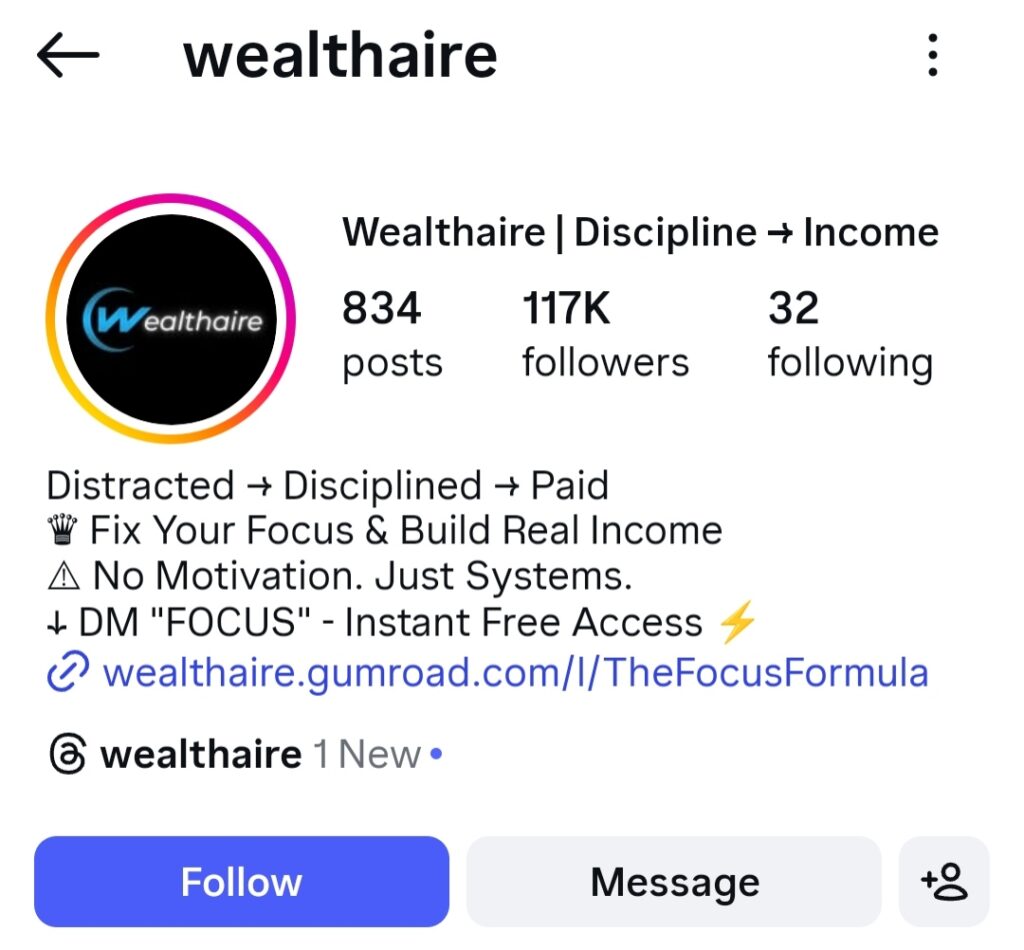Open wealthaire Threads profile link

201,754
